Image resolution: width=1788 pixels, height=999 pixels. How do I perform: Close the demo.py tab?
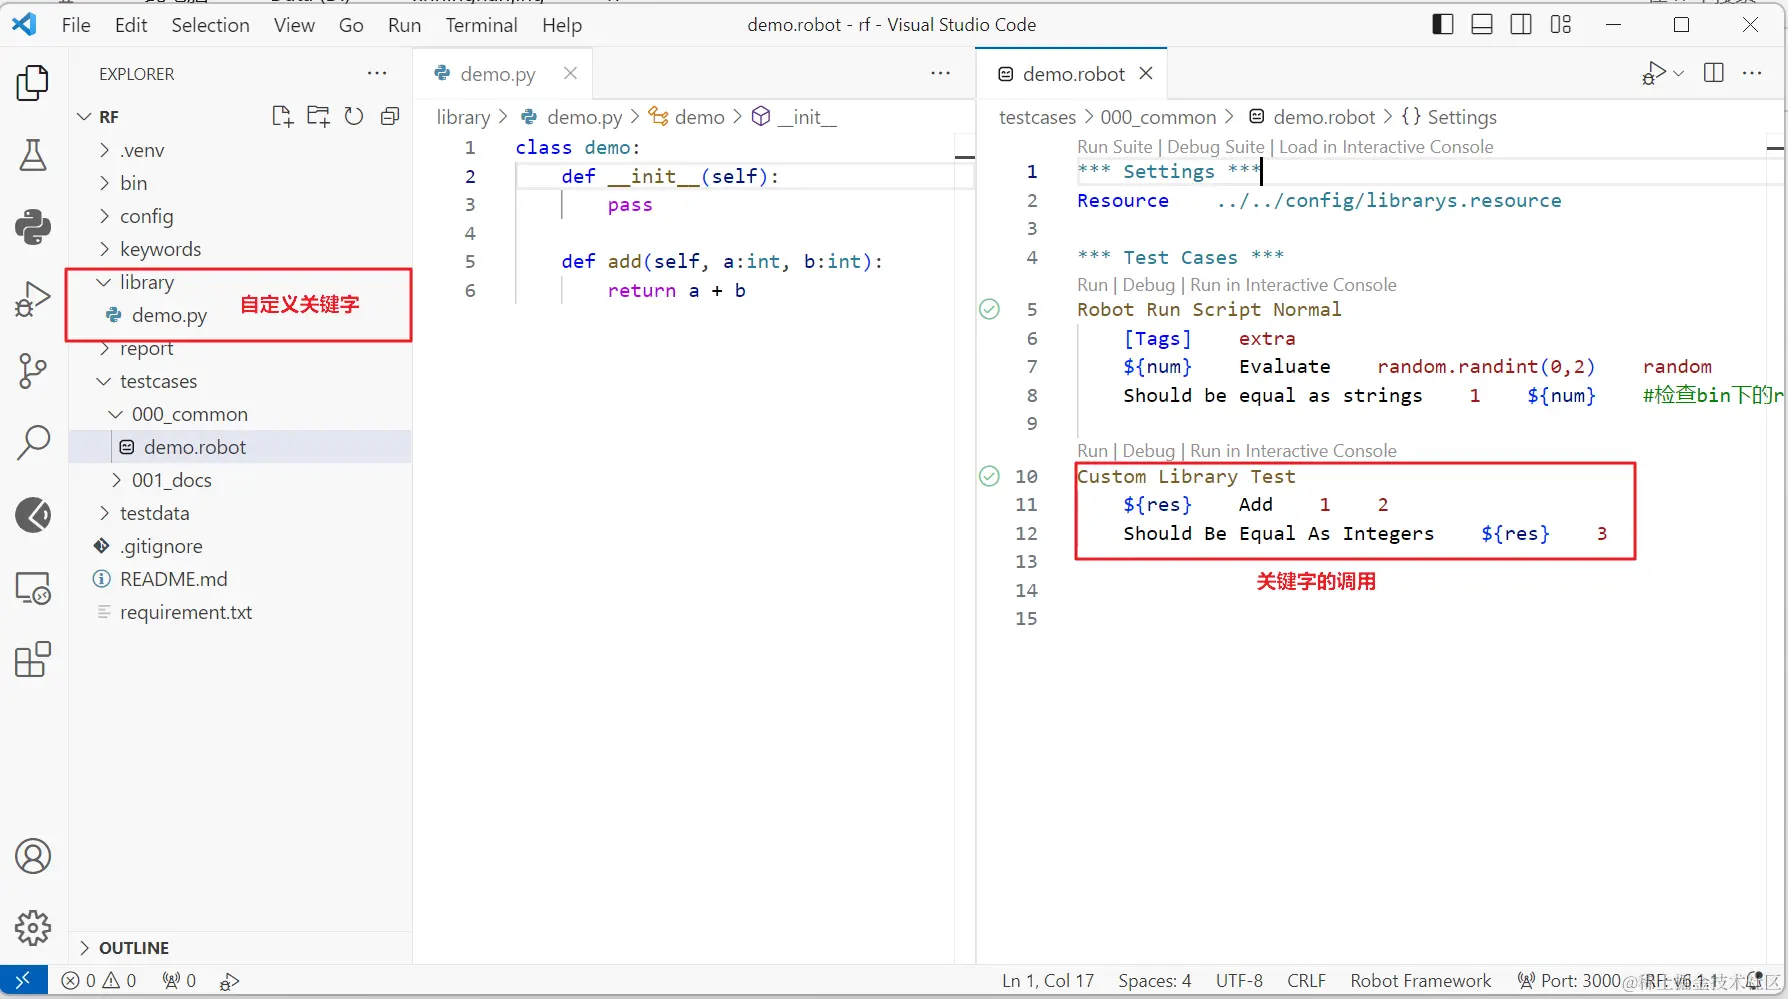[x=570, y=73]
